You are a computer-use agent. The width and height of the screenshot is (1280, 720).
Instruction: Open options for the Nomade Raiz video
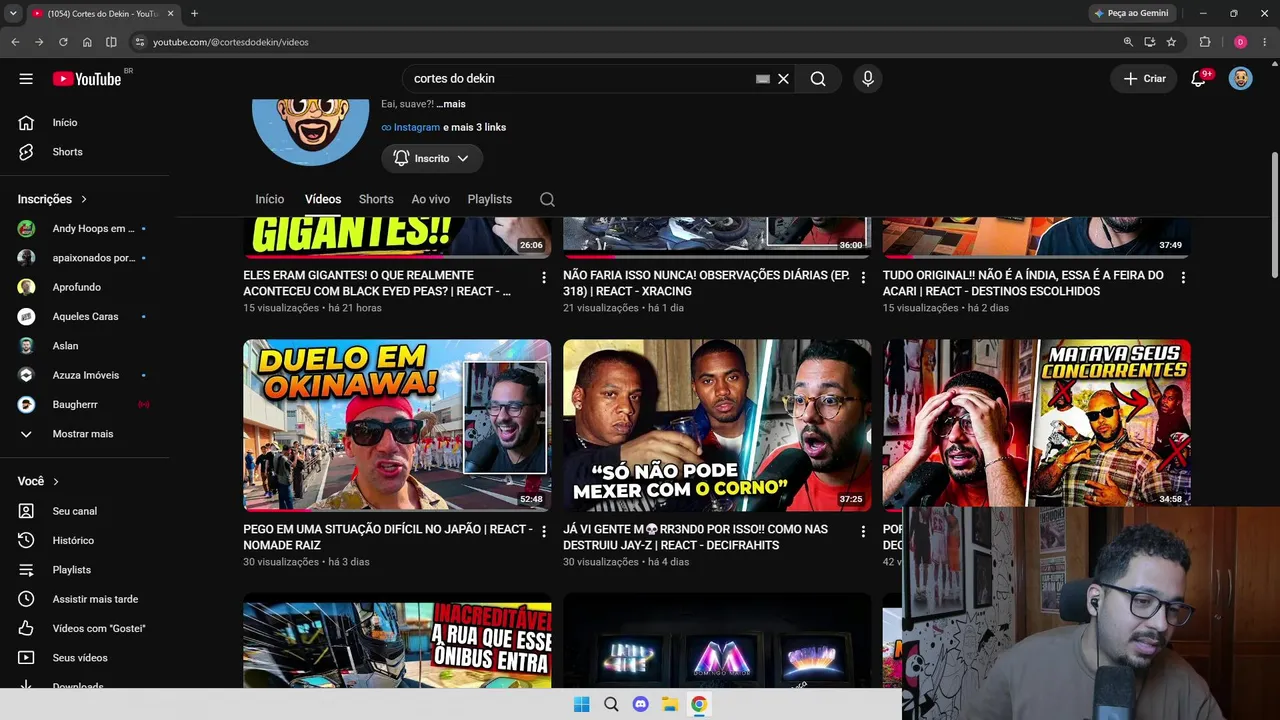544,531
